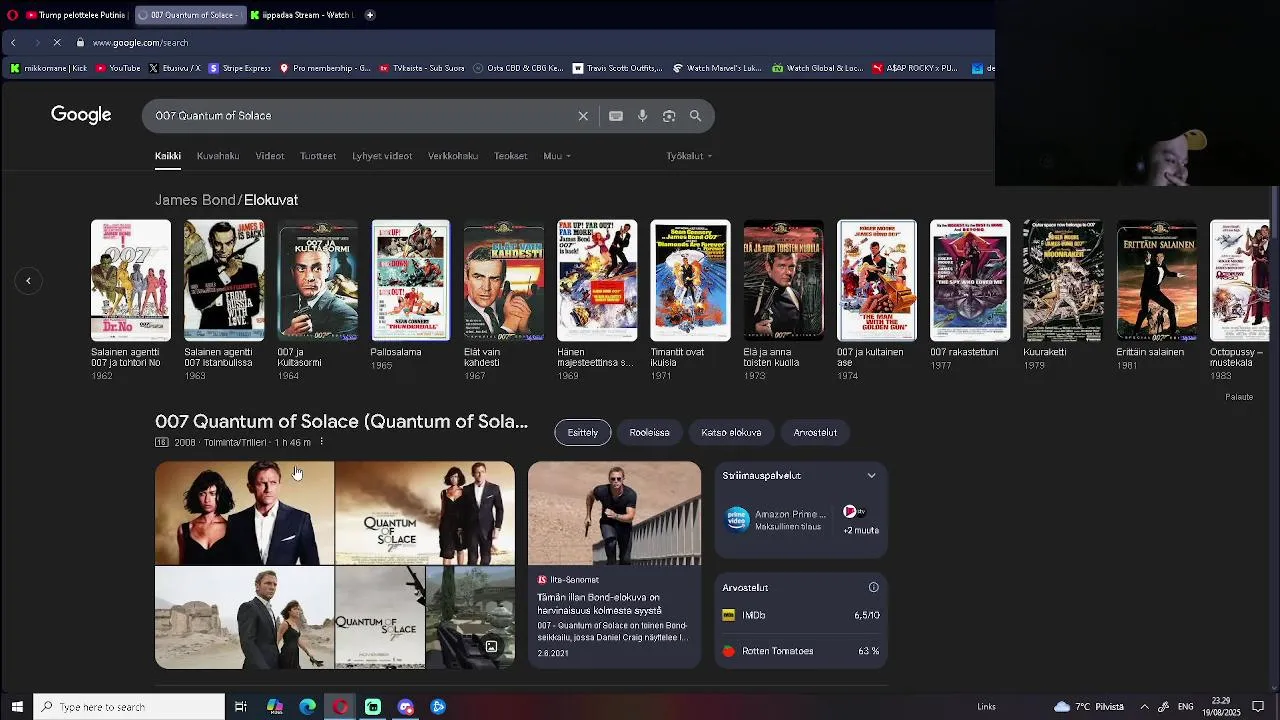Switch to the Videot tab
This screenshot has width=1280, height=720.
point(270,156)
